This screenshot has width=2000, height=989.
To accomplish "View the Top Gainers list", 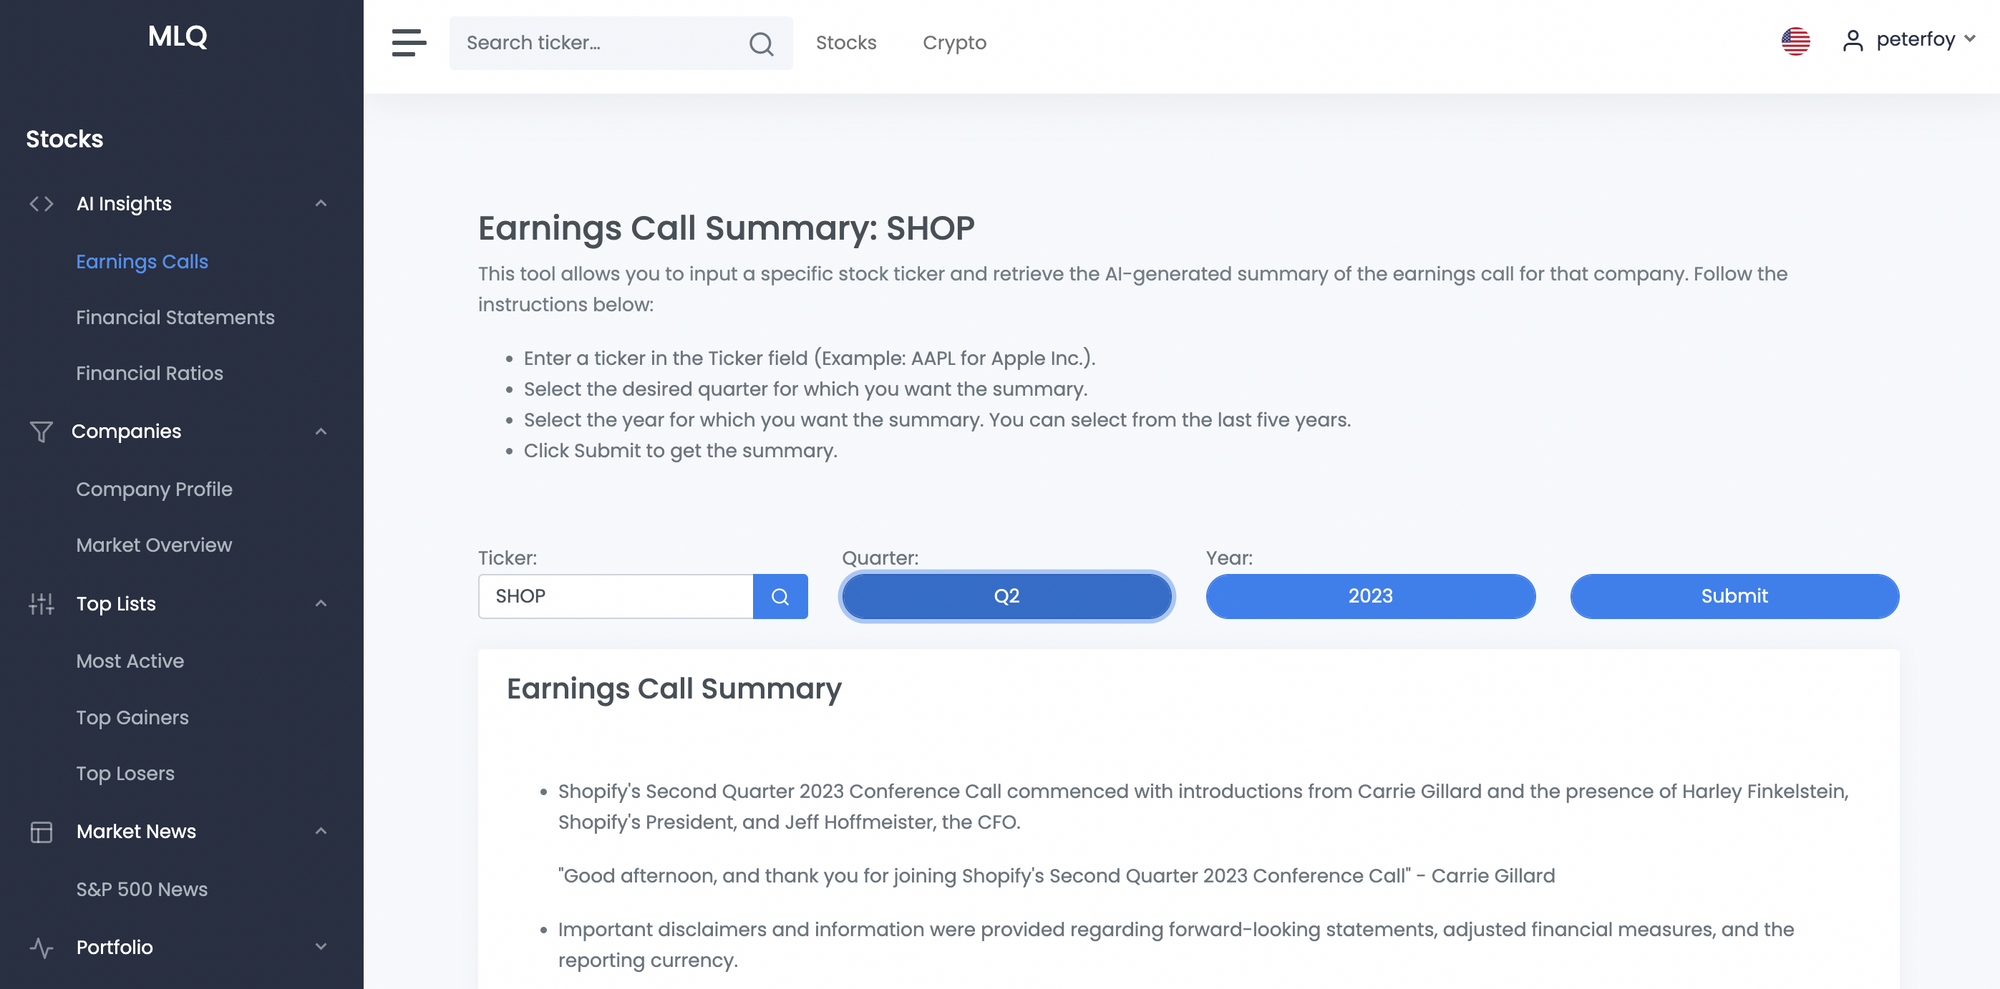I will point(132,718).
